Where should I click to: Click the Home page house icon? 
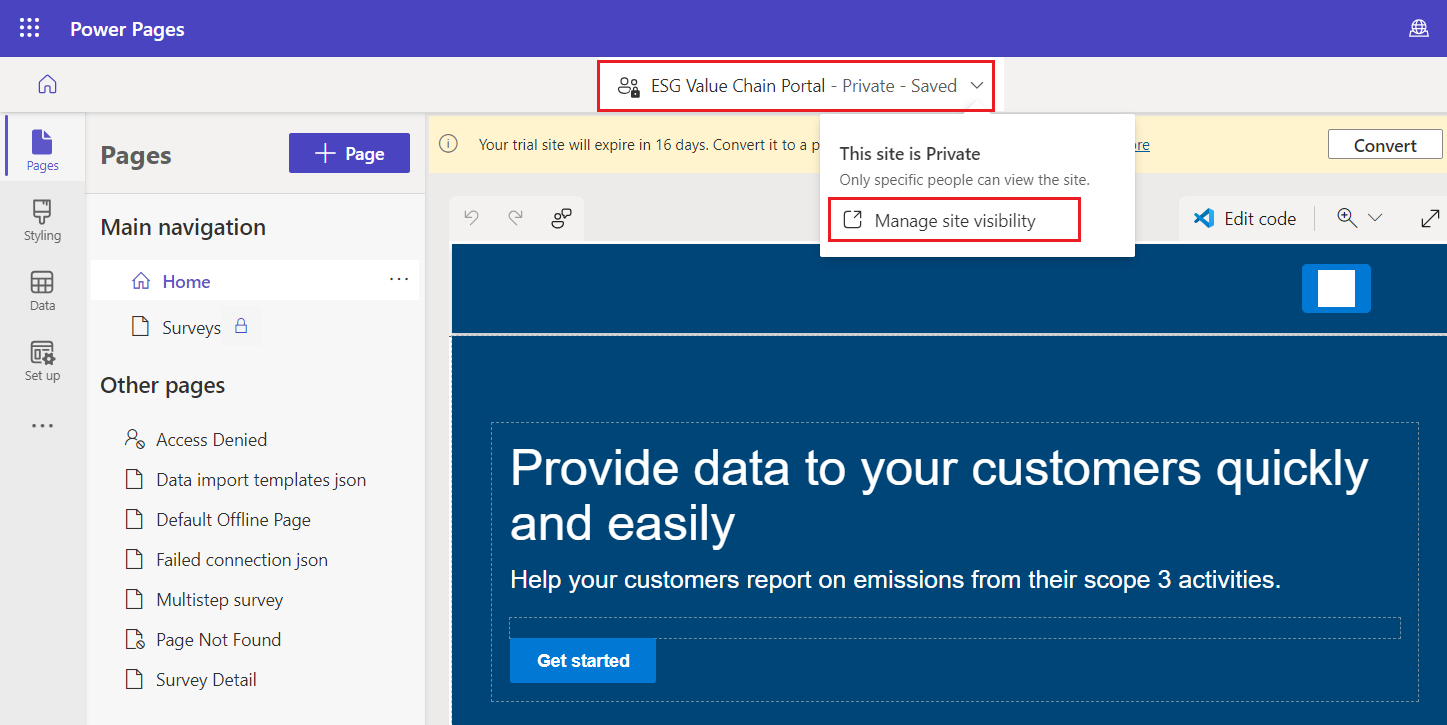tap(140, 281)
